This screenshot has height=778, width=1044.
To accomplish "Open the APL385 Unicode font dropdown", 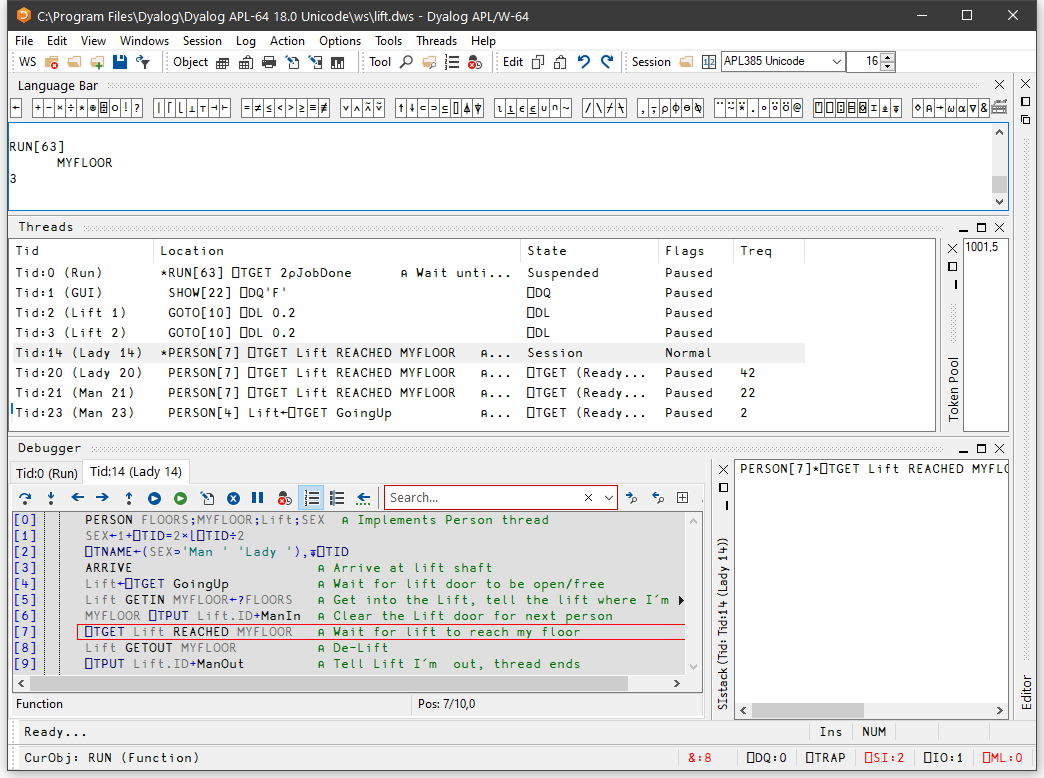I will click(836, 62).
